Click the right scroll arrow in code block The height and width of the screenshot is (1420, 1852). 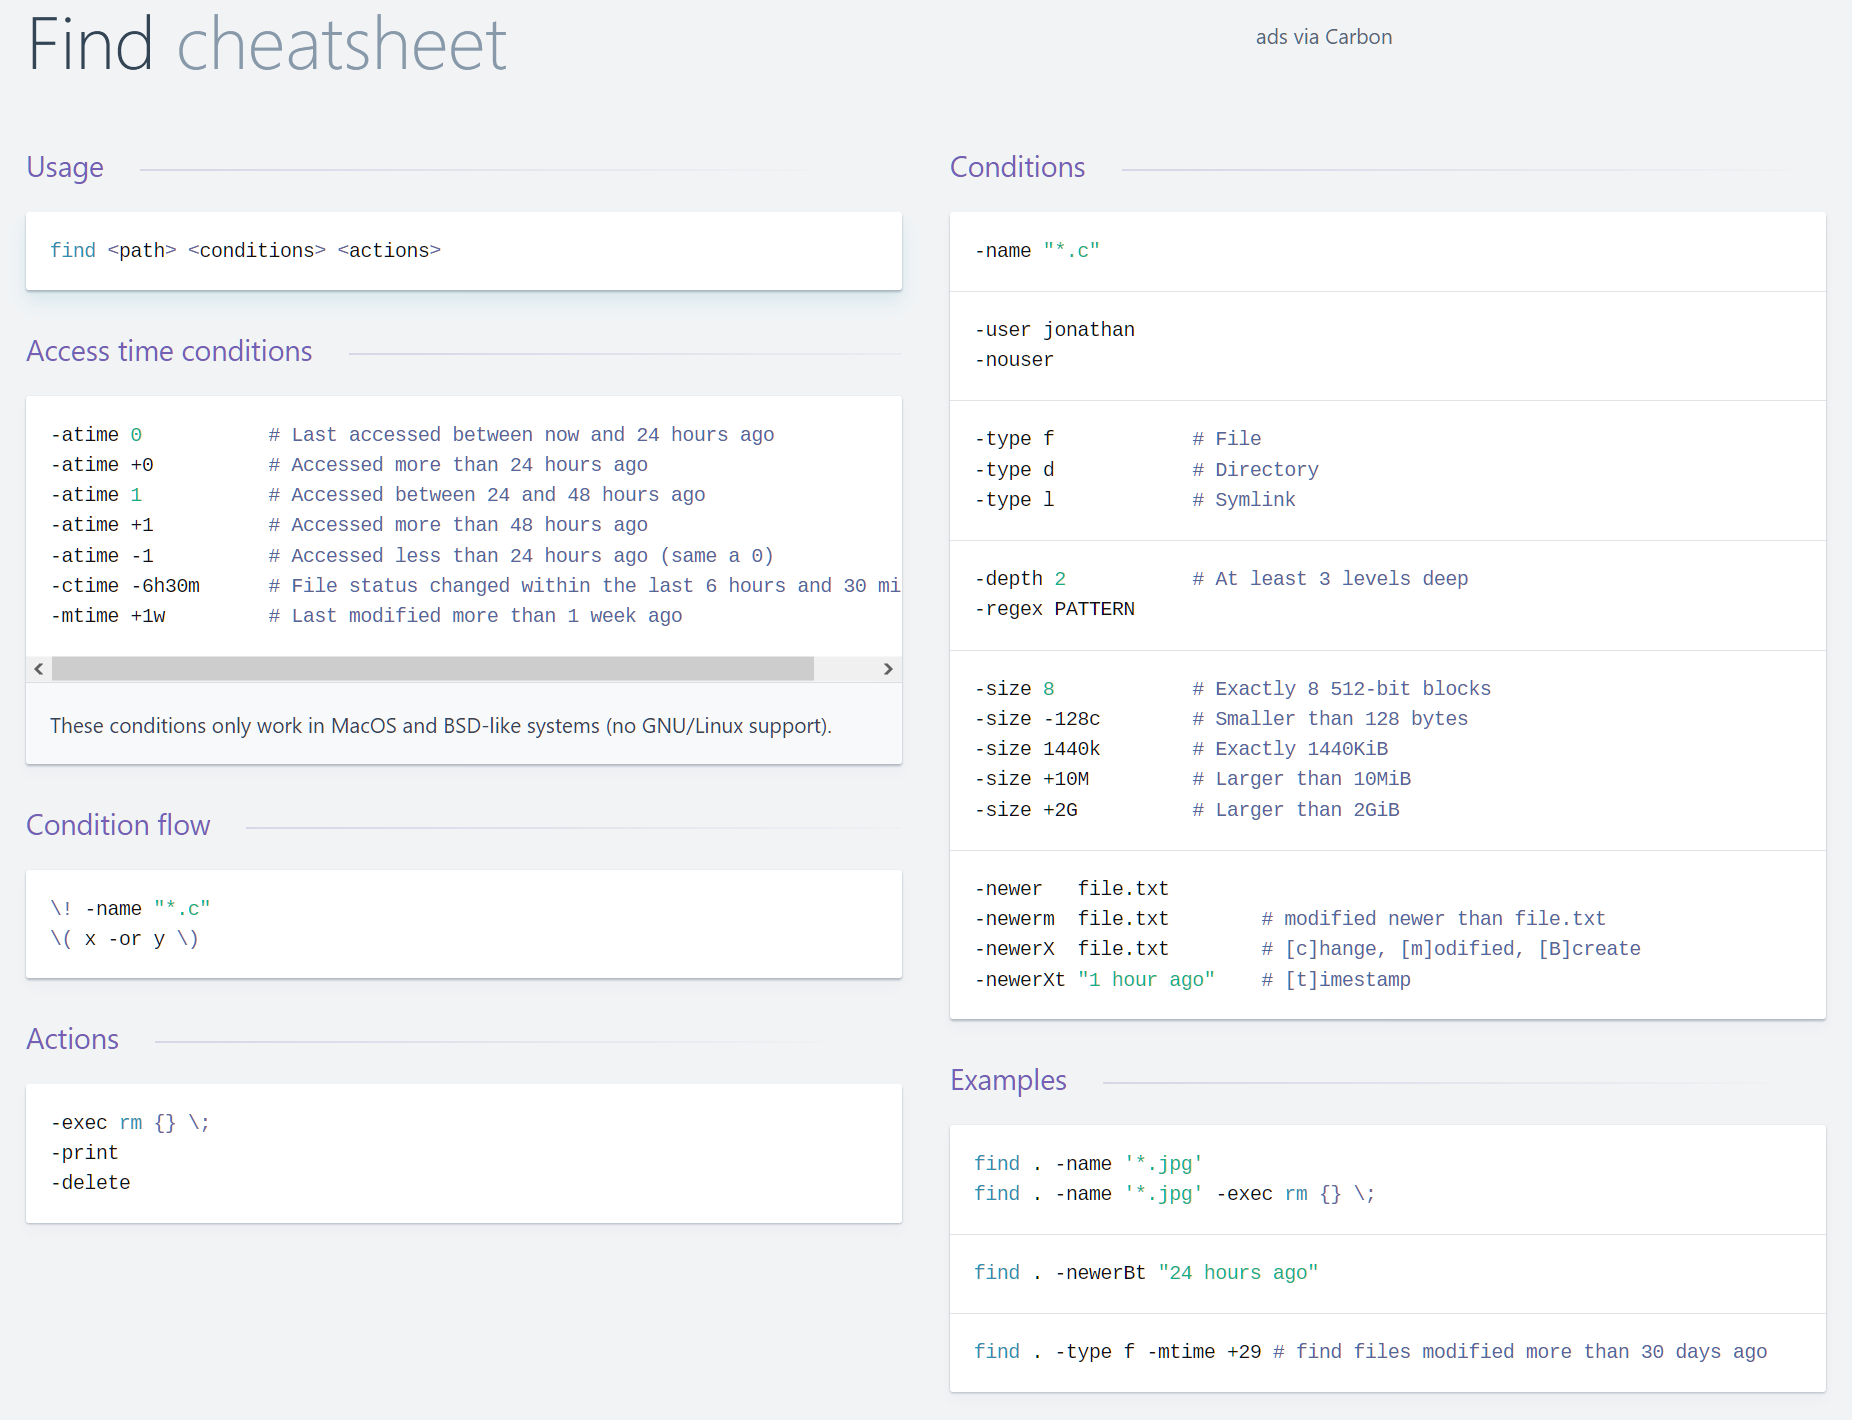click(888, 669)
